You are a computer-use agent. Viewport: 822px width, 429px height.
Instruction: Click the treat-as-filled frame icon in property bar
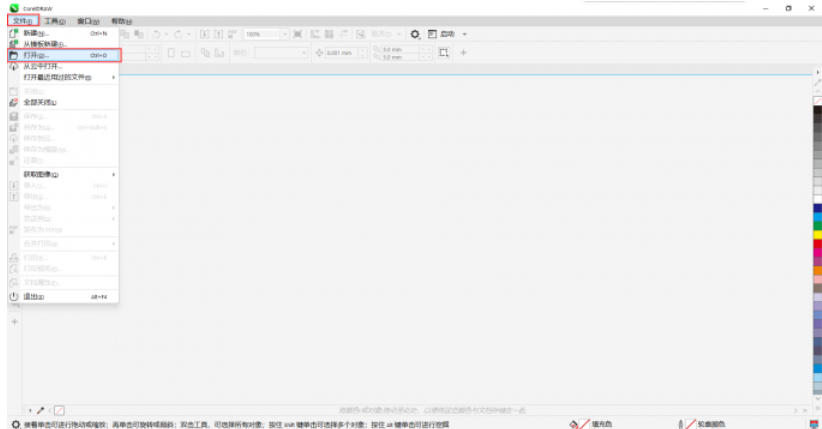pos(444,52)
